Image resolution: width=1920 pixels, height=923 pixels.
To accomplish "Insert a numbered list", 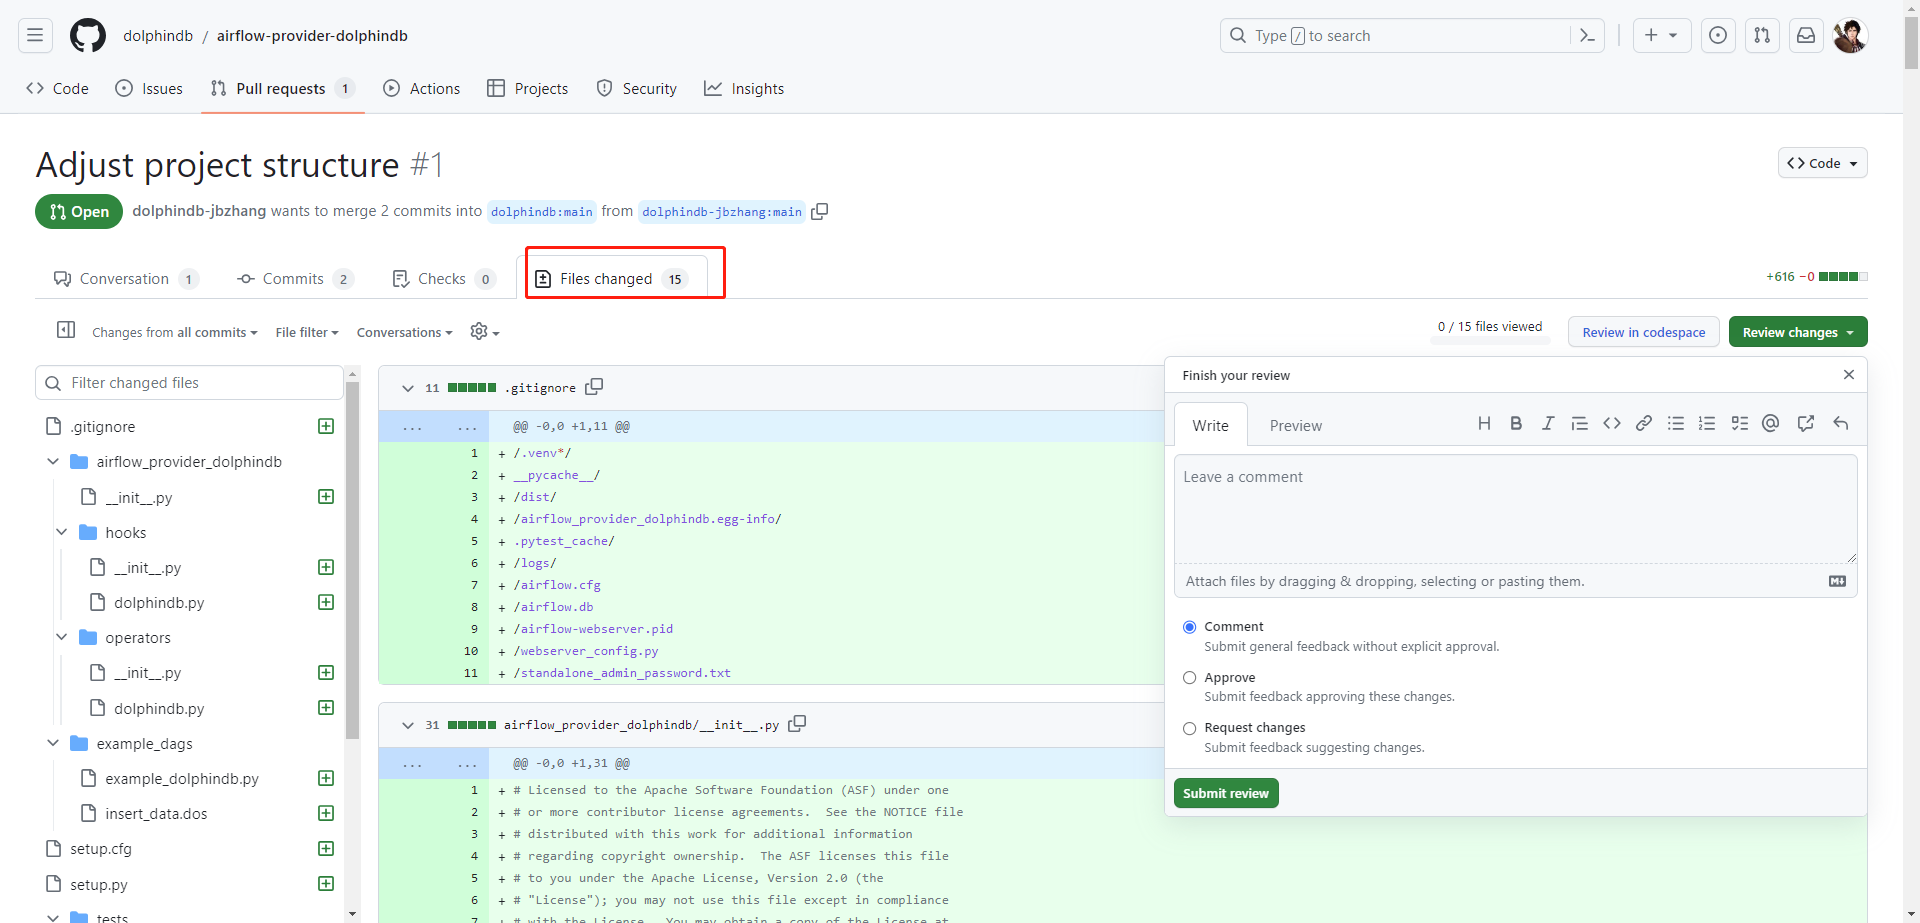I will [1707, 424].
